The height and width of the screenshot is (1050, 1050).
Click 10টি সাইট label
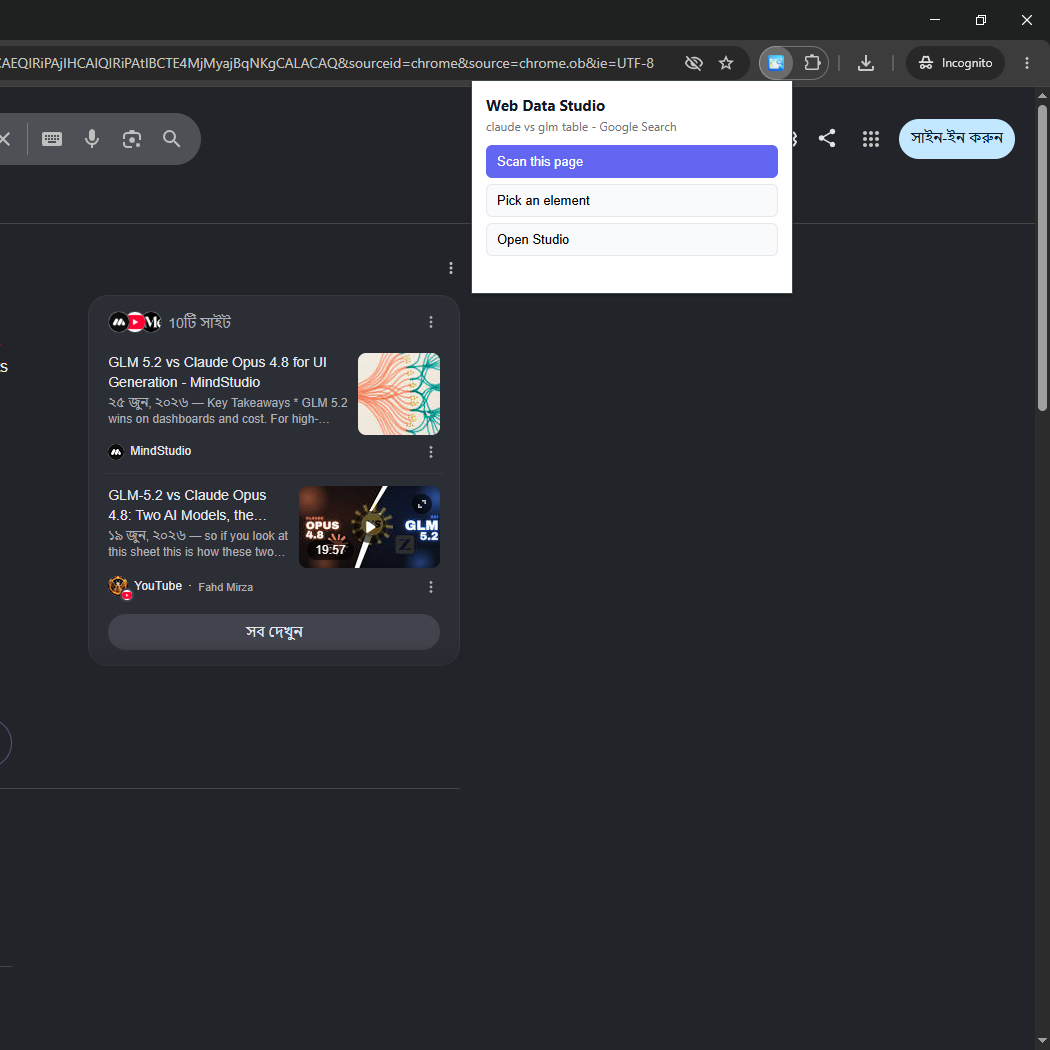coord(200,322)
